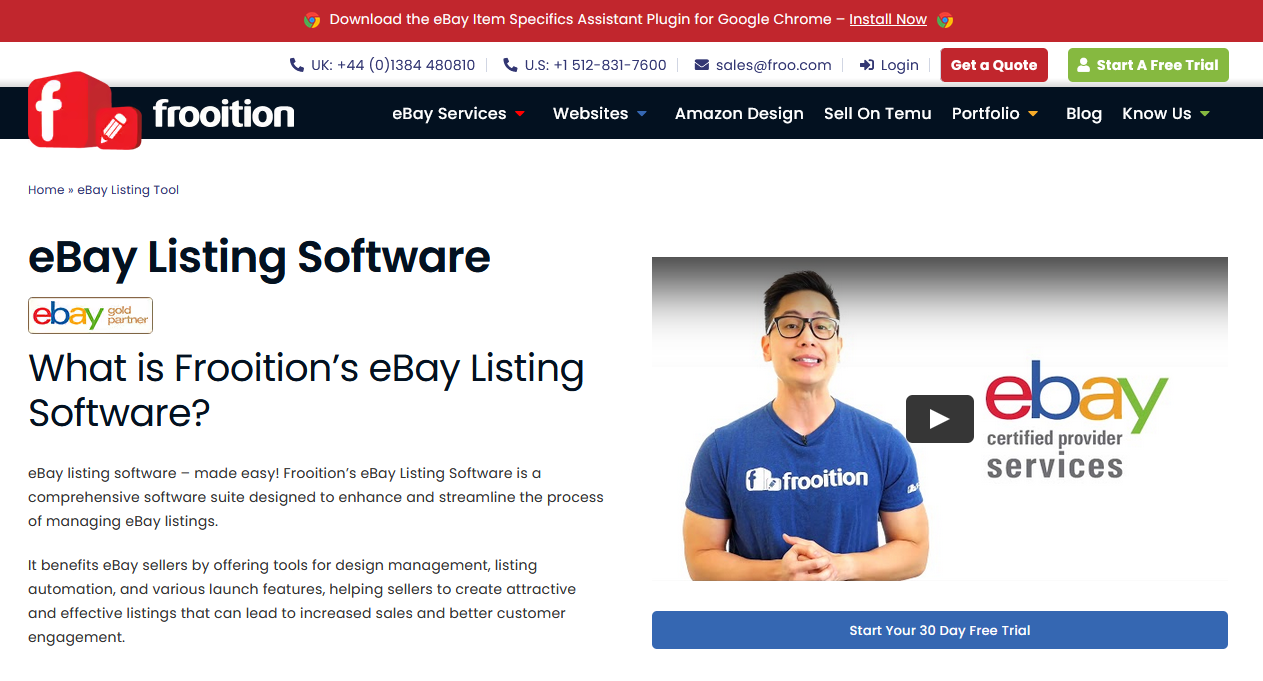Click the Login link
1263x681 pixels.
(x=900, y=65)
